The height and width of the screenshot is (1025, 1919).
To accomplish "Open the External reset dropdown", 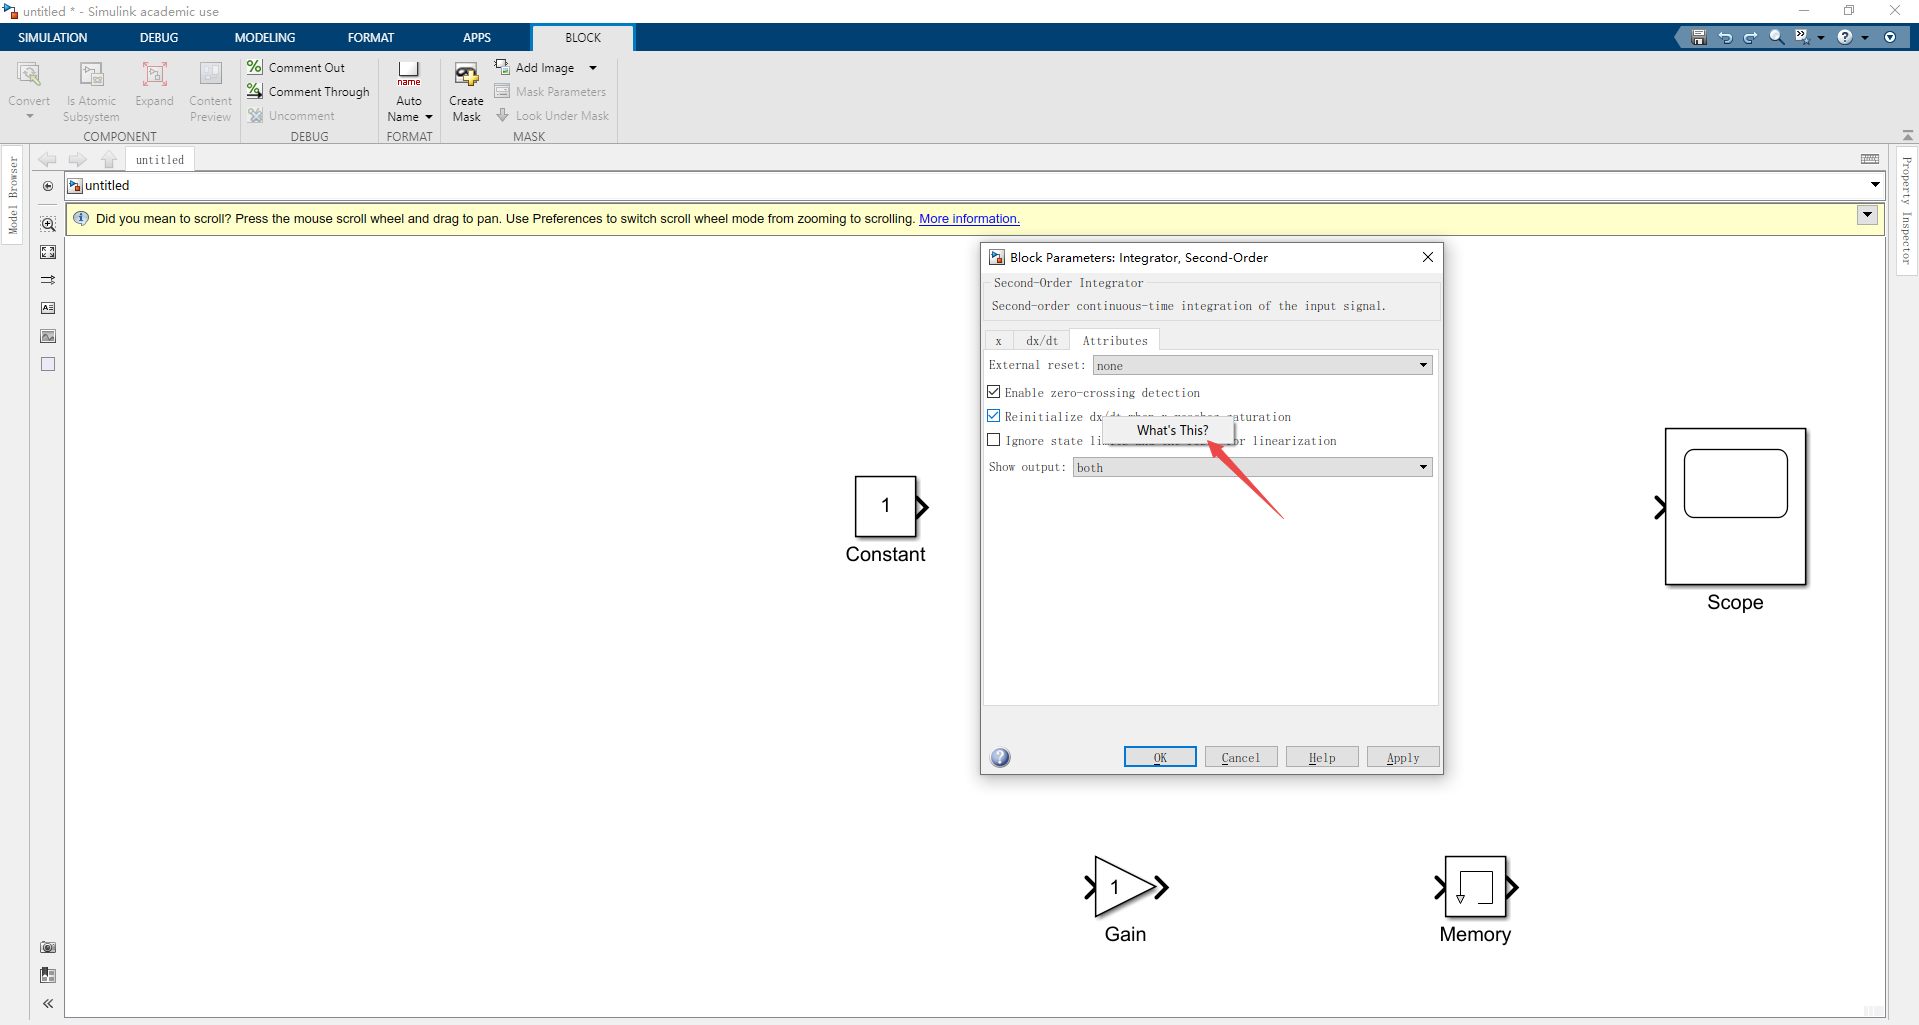I will click(x=1262, y=365).
